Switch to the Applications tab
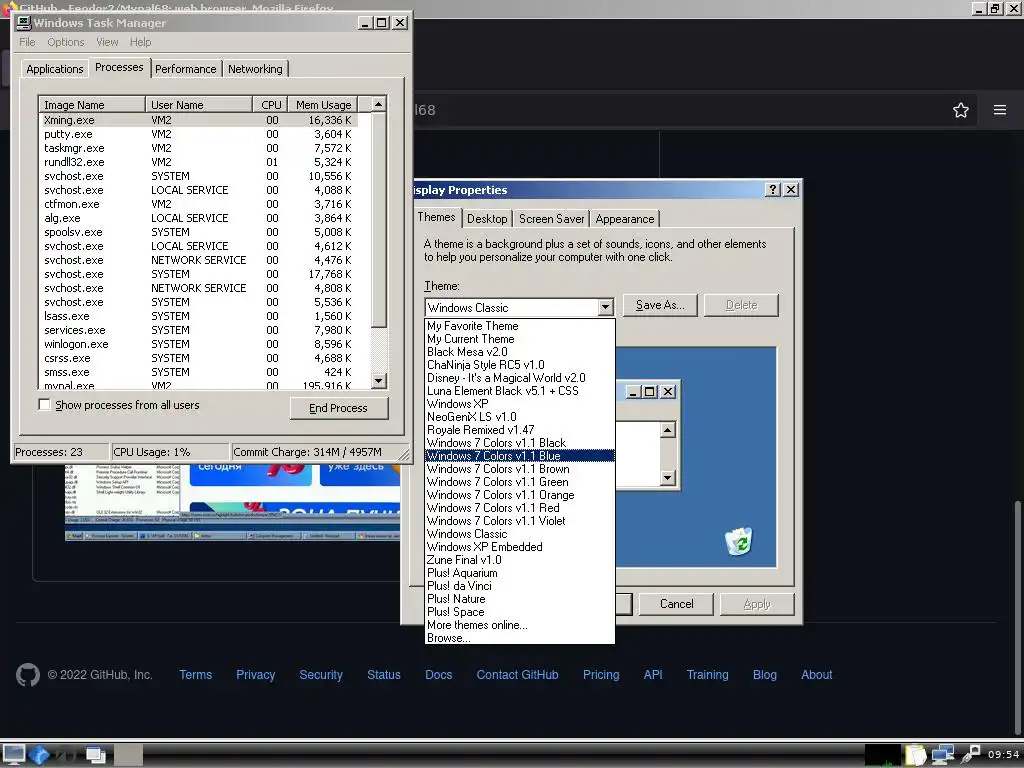The height and width of the screenshot is (768, 1024). point(55,69)
